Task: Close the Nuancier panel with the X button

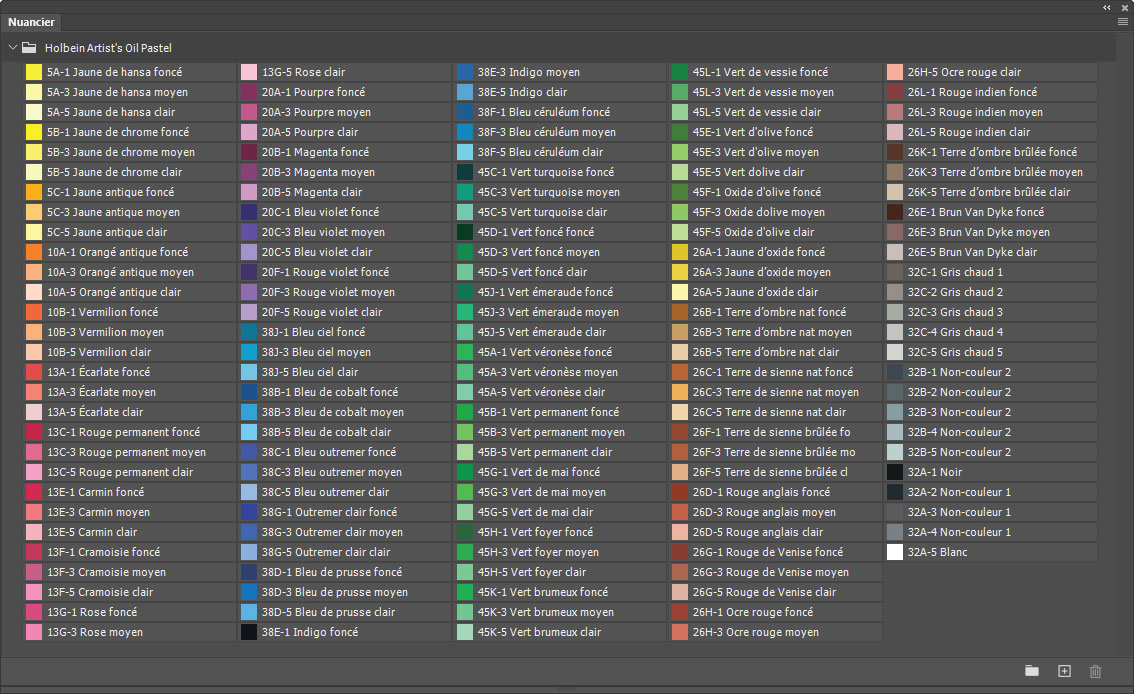Action: point(1124,7)
